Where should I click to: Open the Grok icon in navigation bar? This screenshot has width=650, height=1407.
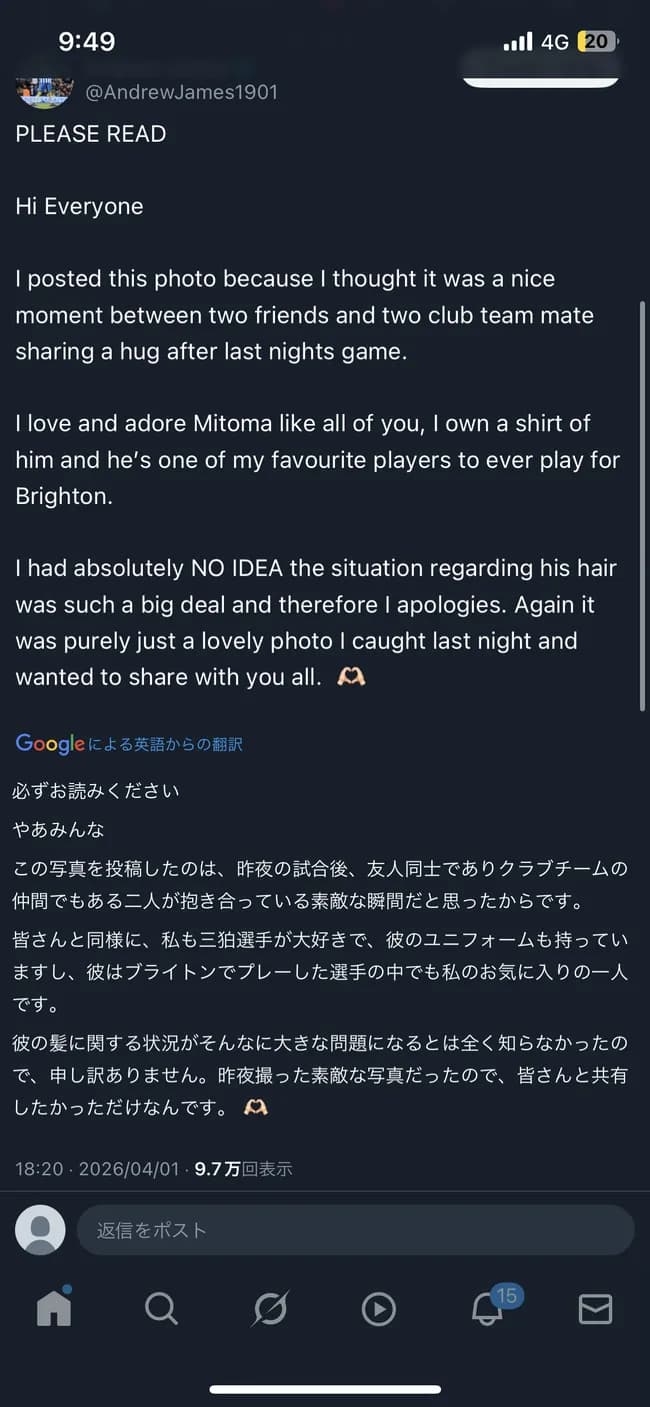(x=270, y=1307)
